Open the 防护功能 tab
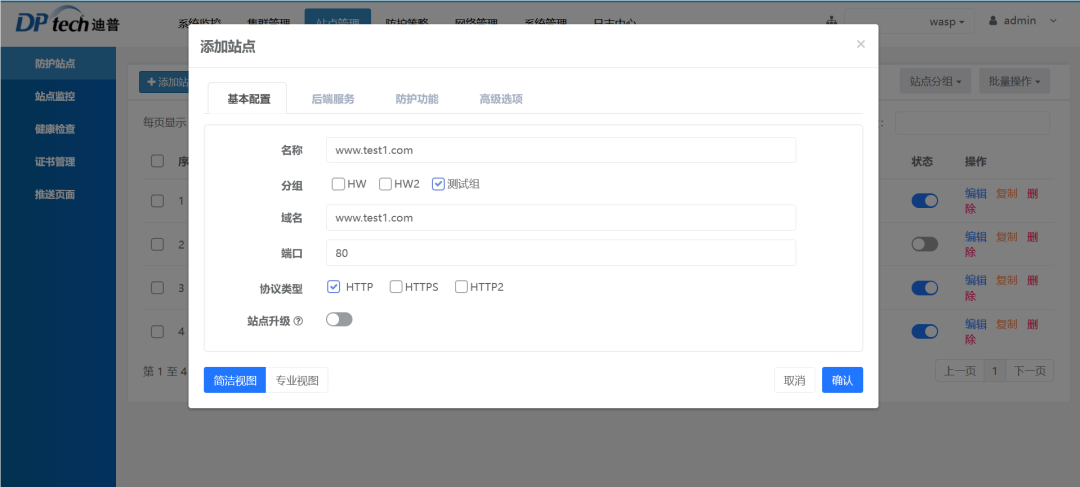Viewport: 1080px width, 487px height. [x=417, y=99]
